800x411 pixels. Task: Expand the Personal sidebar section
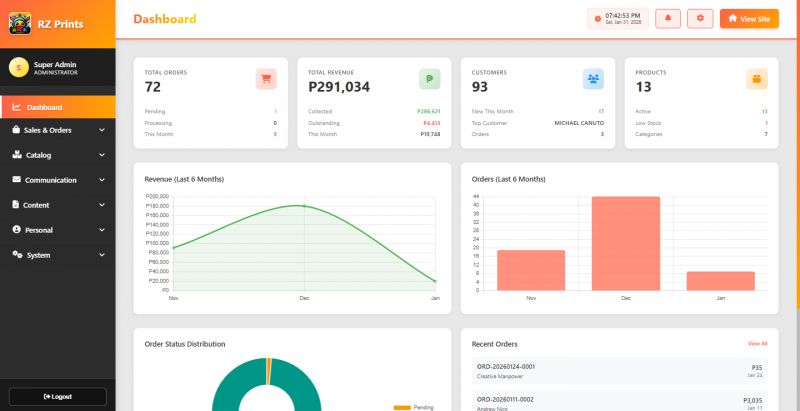57,230
